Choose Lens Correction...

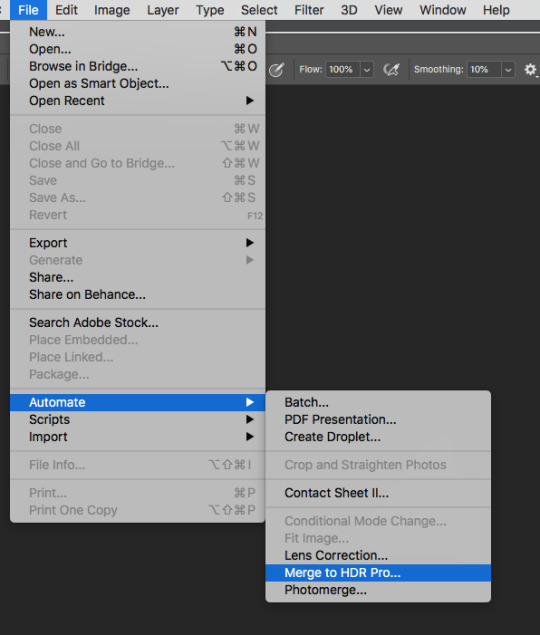click(x=378, y=555)
